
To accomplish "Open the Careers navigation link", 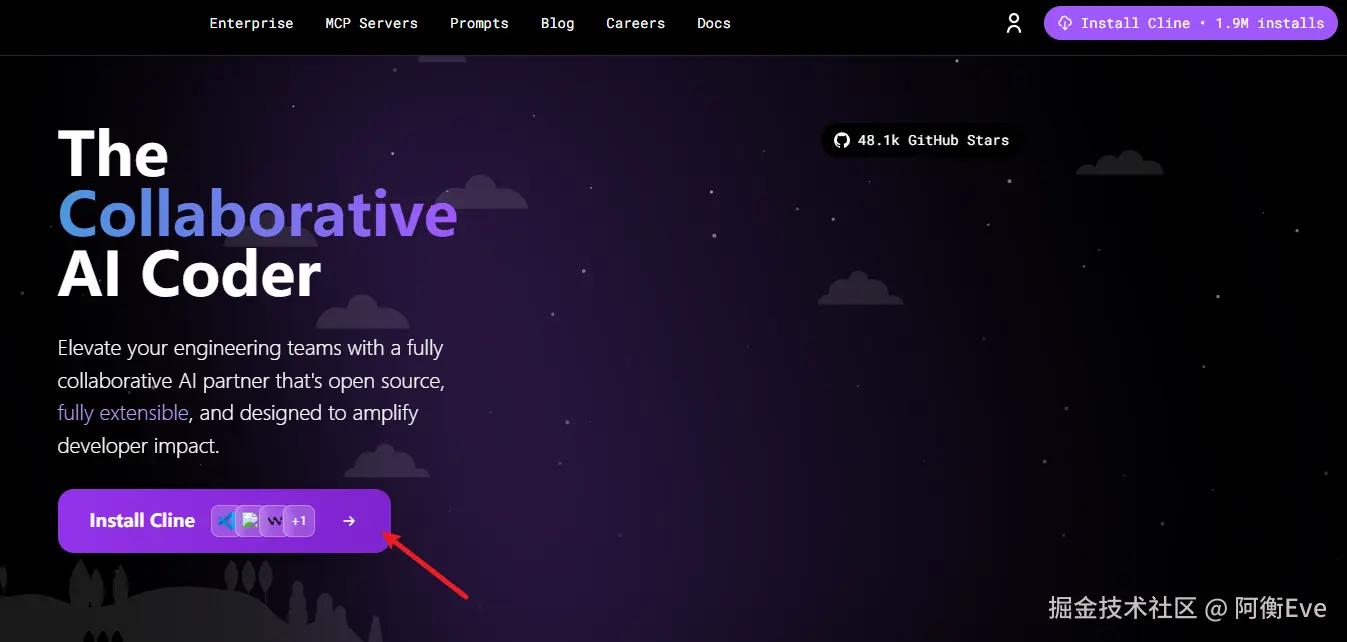I will pos(635,23).
